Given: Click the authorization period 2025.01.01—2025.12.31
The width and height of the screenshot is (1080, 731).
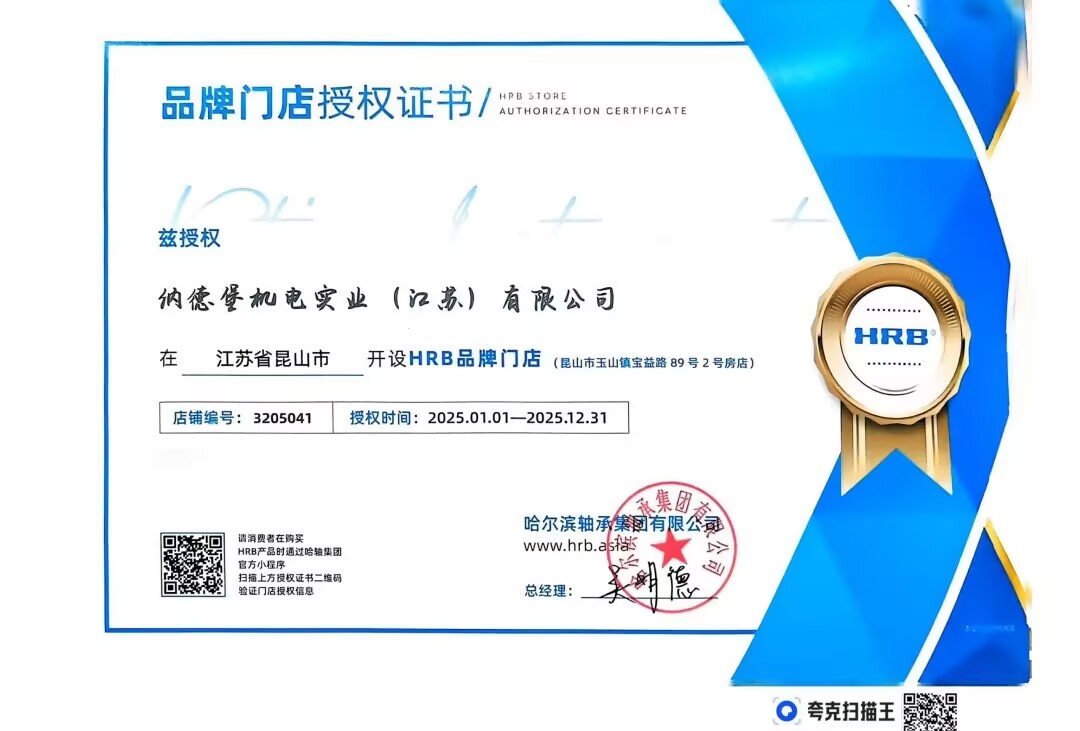Looking at the screenshot, I should pos(517,418).
